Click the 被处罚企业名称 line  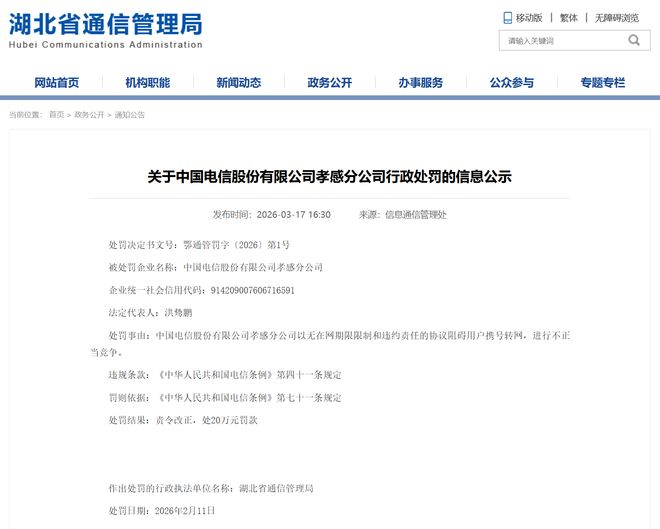click(x=216, y=267)
